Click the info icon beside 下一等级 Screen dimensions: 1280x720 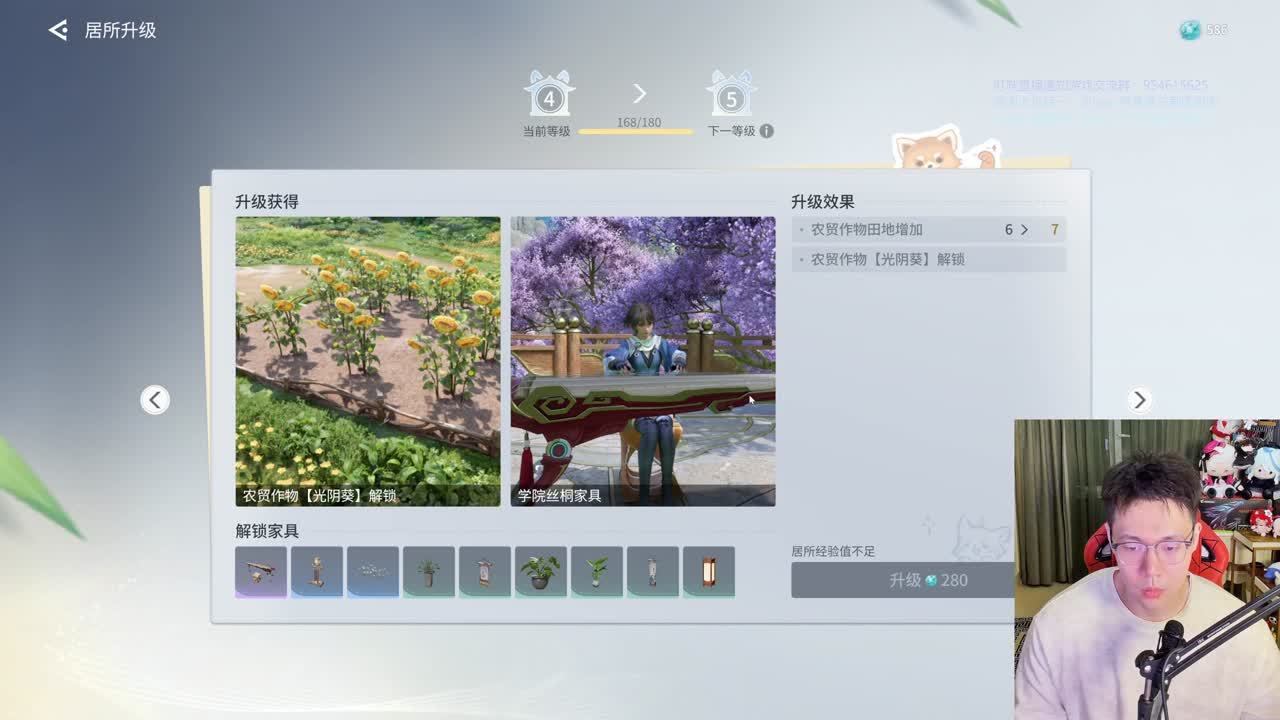[x=766, y=131]
